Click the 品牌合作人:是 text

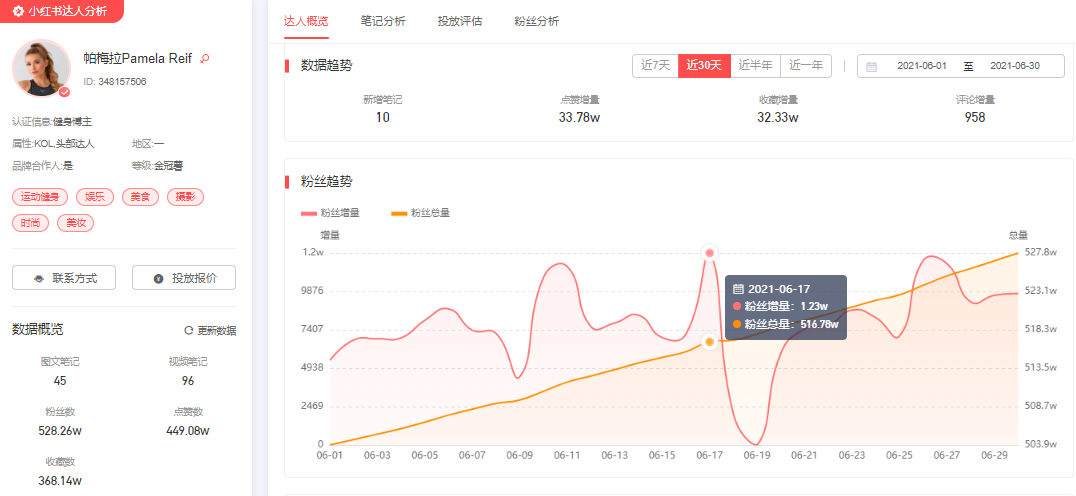(x=43, y=165)
